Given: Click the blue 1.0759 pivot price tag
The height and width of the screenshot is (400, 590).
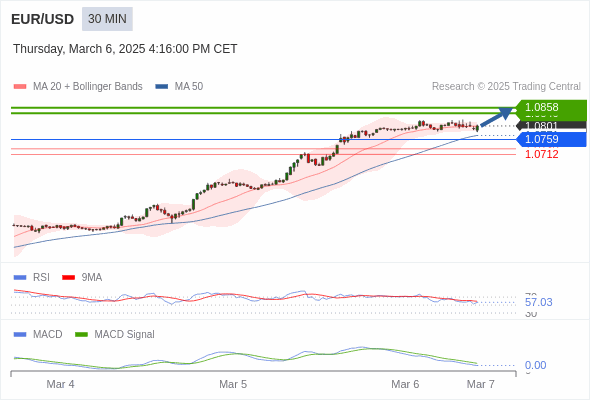Looking at the screenshot, I should click(551, 139).
